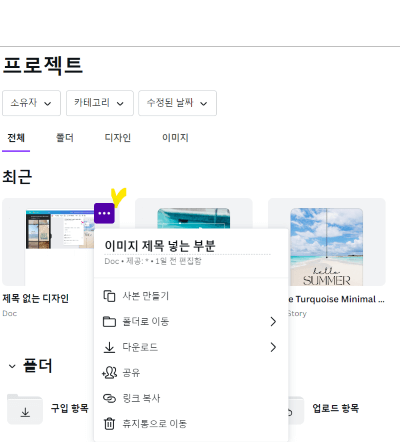The image size is (400, 442).
Task: Click the chain link icon beside 링크 복사
Action: tap(109, 398)
